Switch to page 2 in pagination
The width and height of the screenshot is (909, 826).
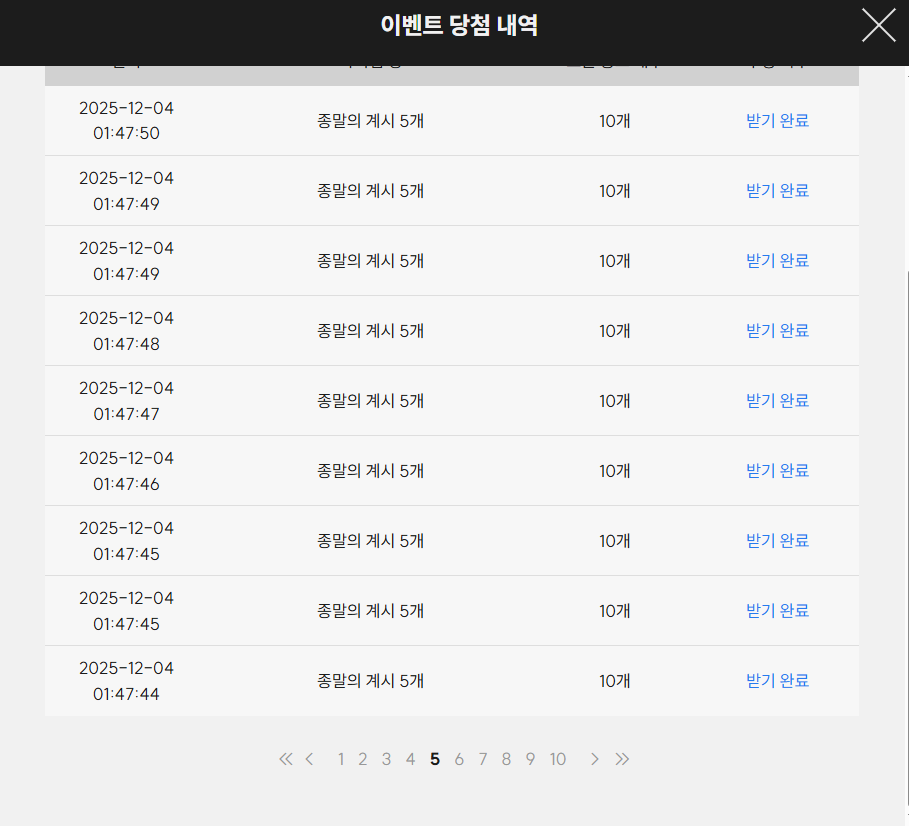click(x=363, y=759)
